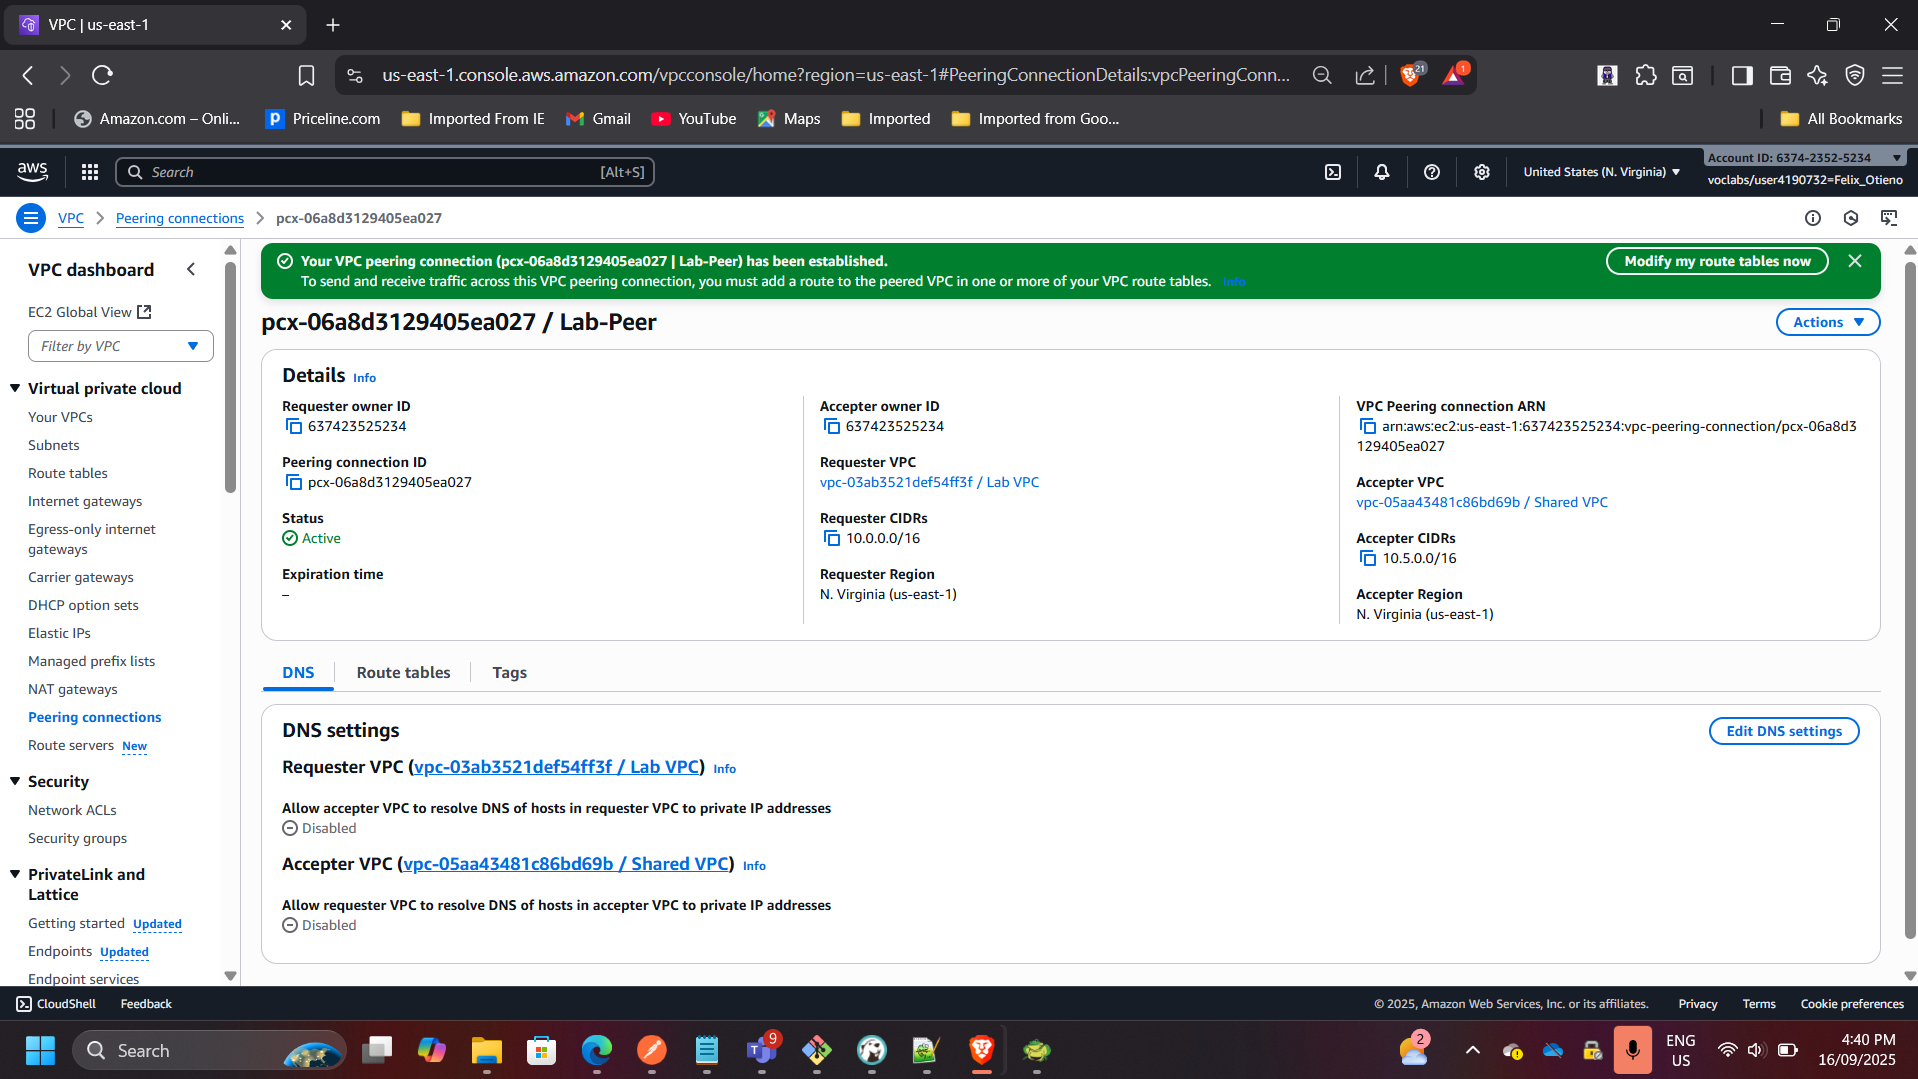Copy the VPC Peering connection ARN
Image resolution: width=1918 pixels, height=1079 pixels.
click(x=1368, y=426)
